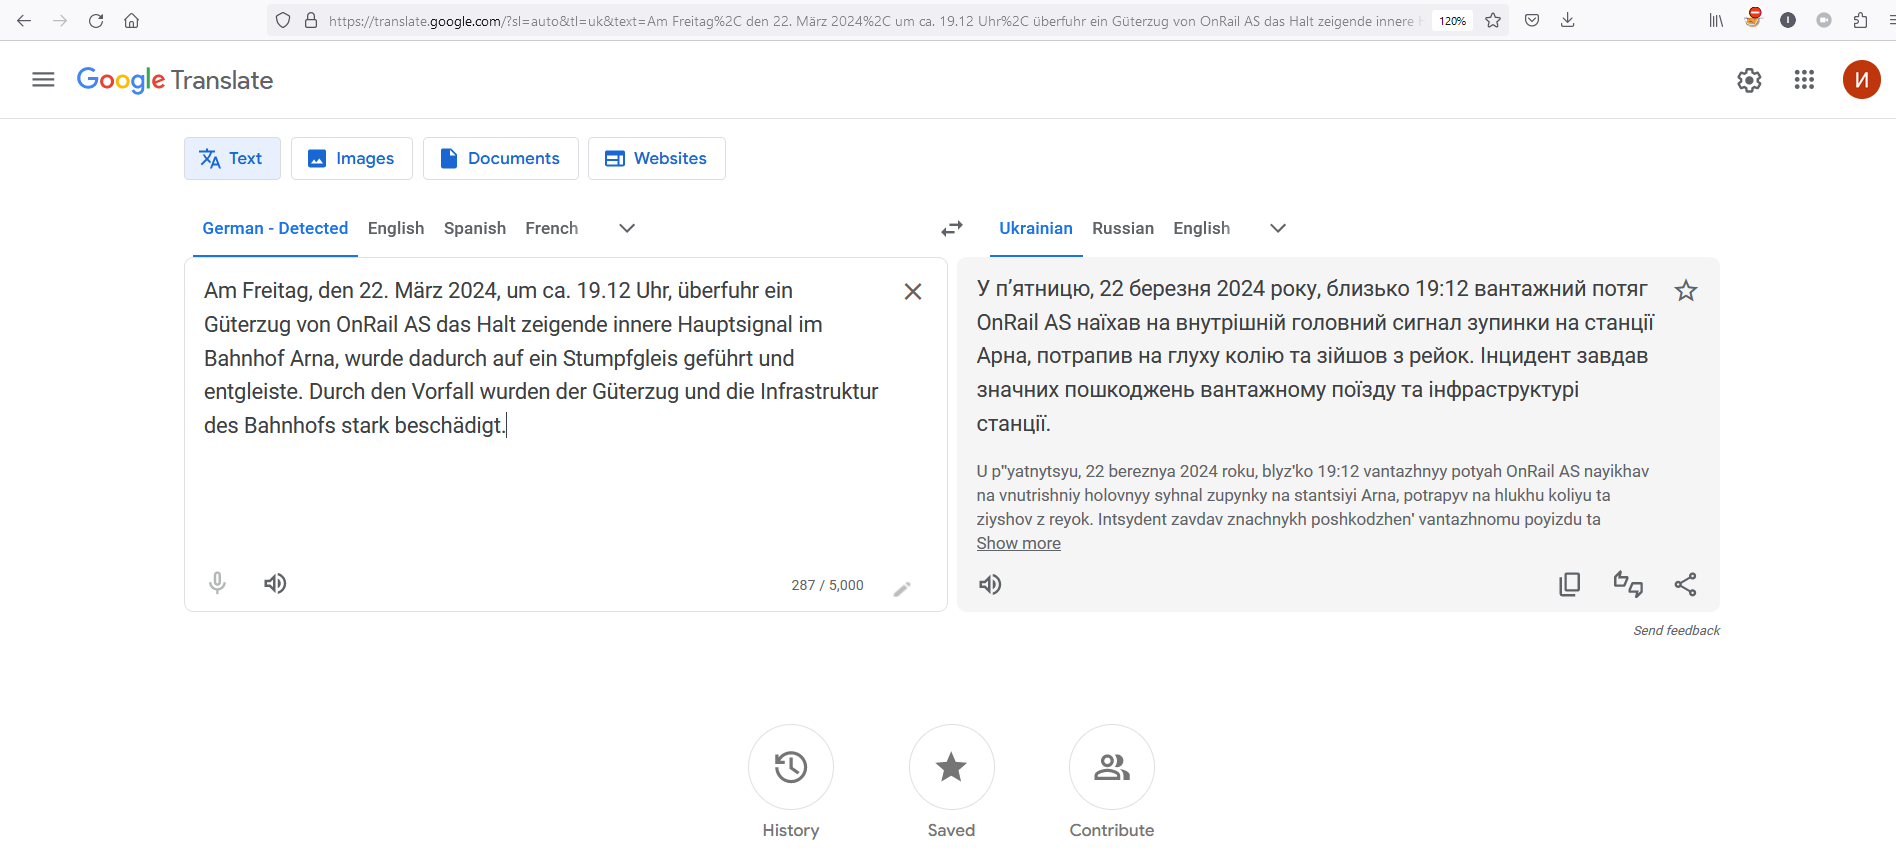Image resolution: width=1896 pixels, height=857 pixels.
Task: Click the Send feedback link
Action: pos(1676,630)
